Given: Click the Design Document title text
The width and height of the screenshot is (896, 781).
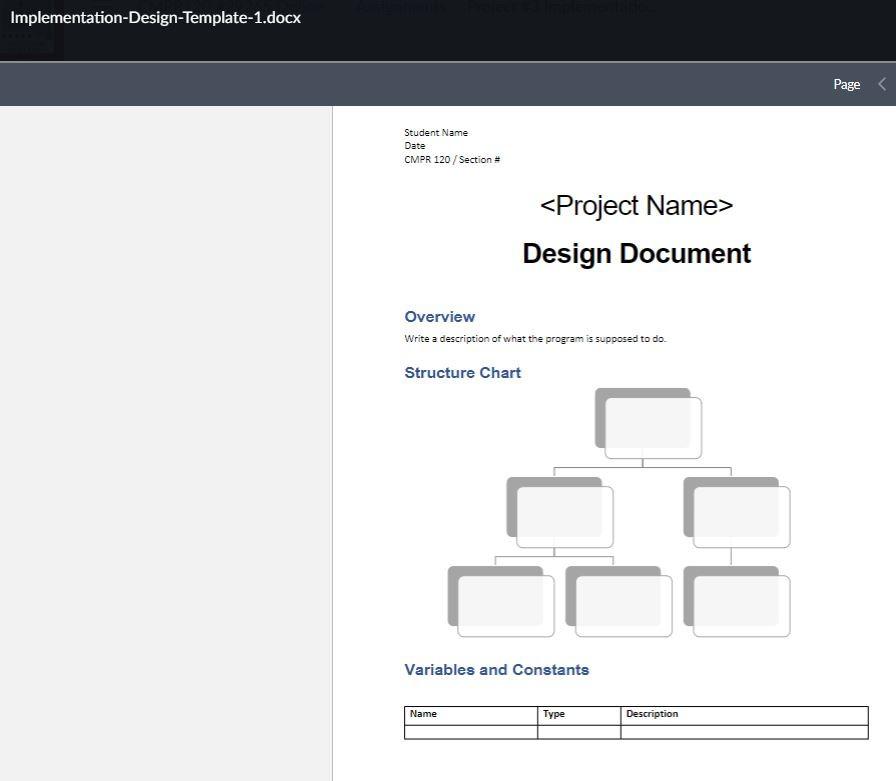Looking at the screenshot, I should [636, 253].
